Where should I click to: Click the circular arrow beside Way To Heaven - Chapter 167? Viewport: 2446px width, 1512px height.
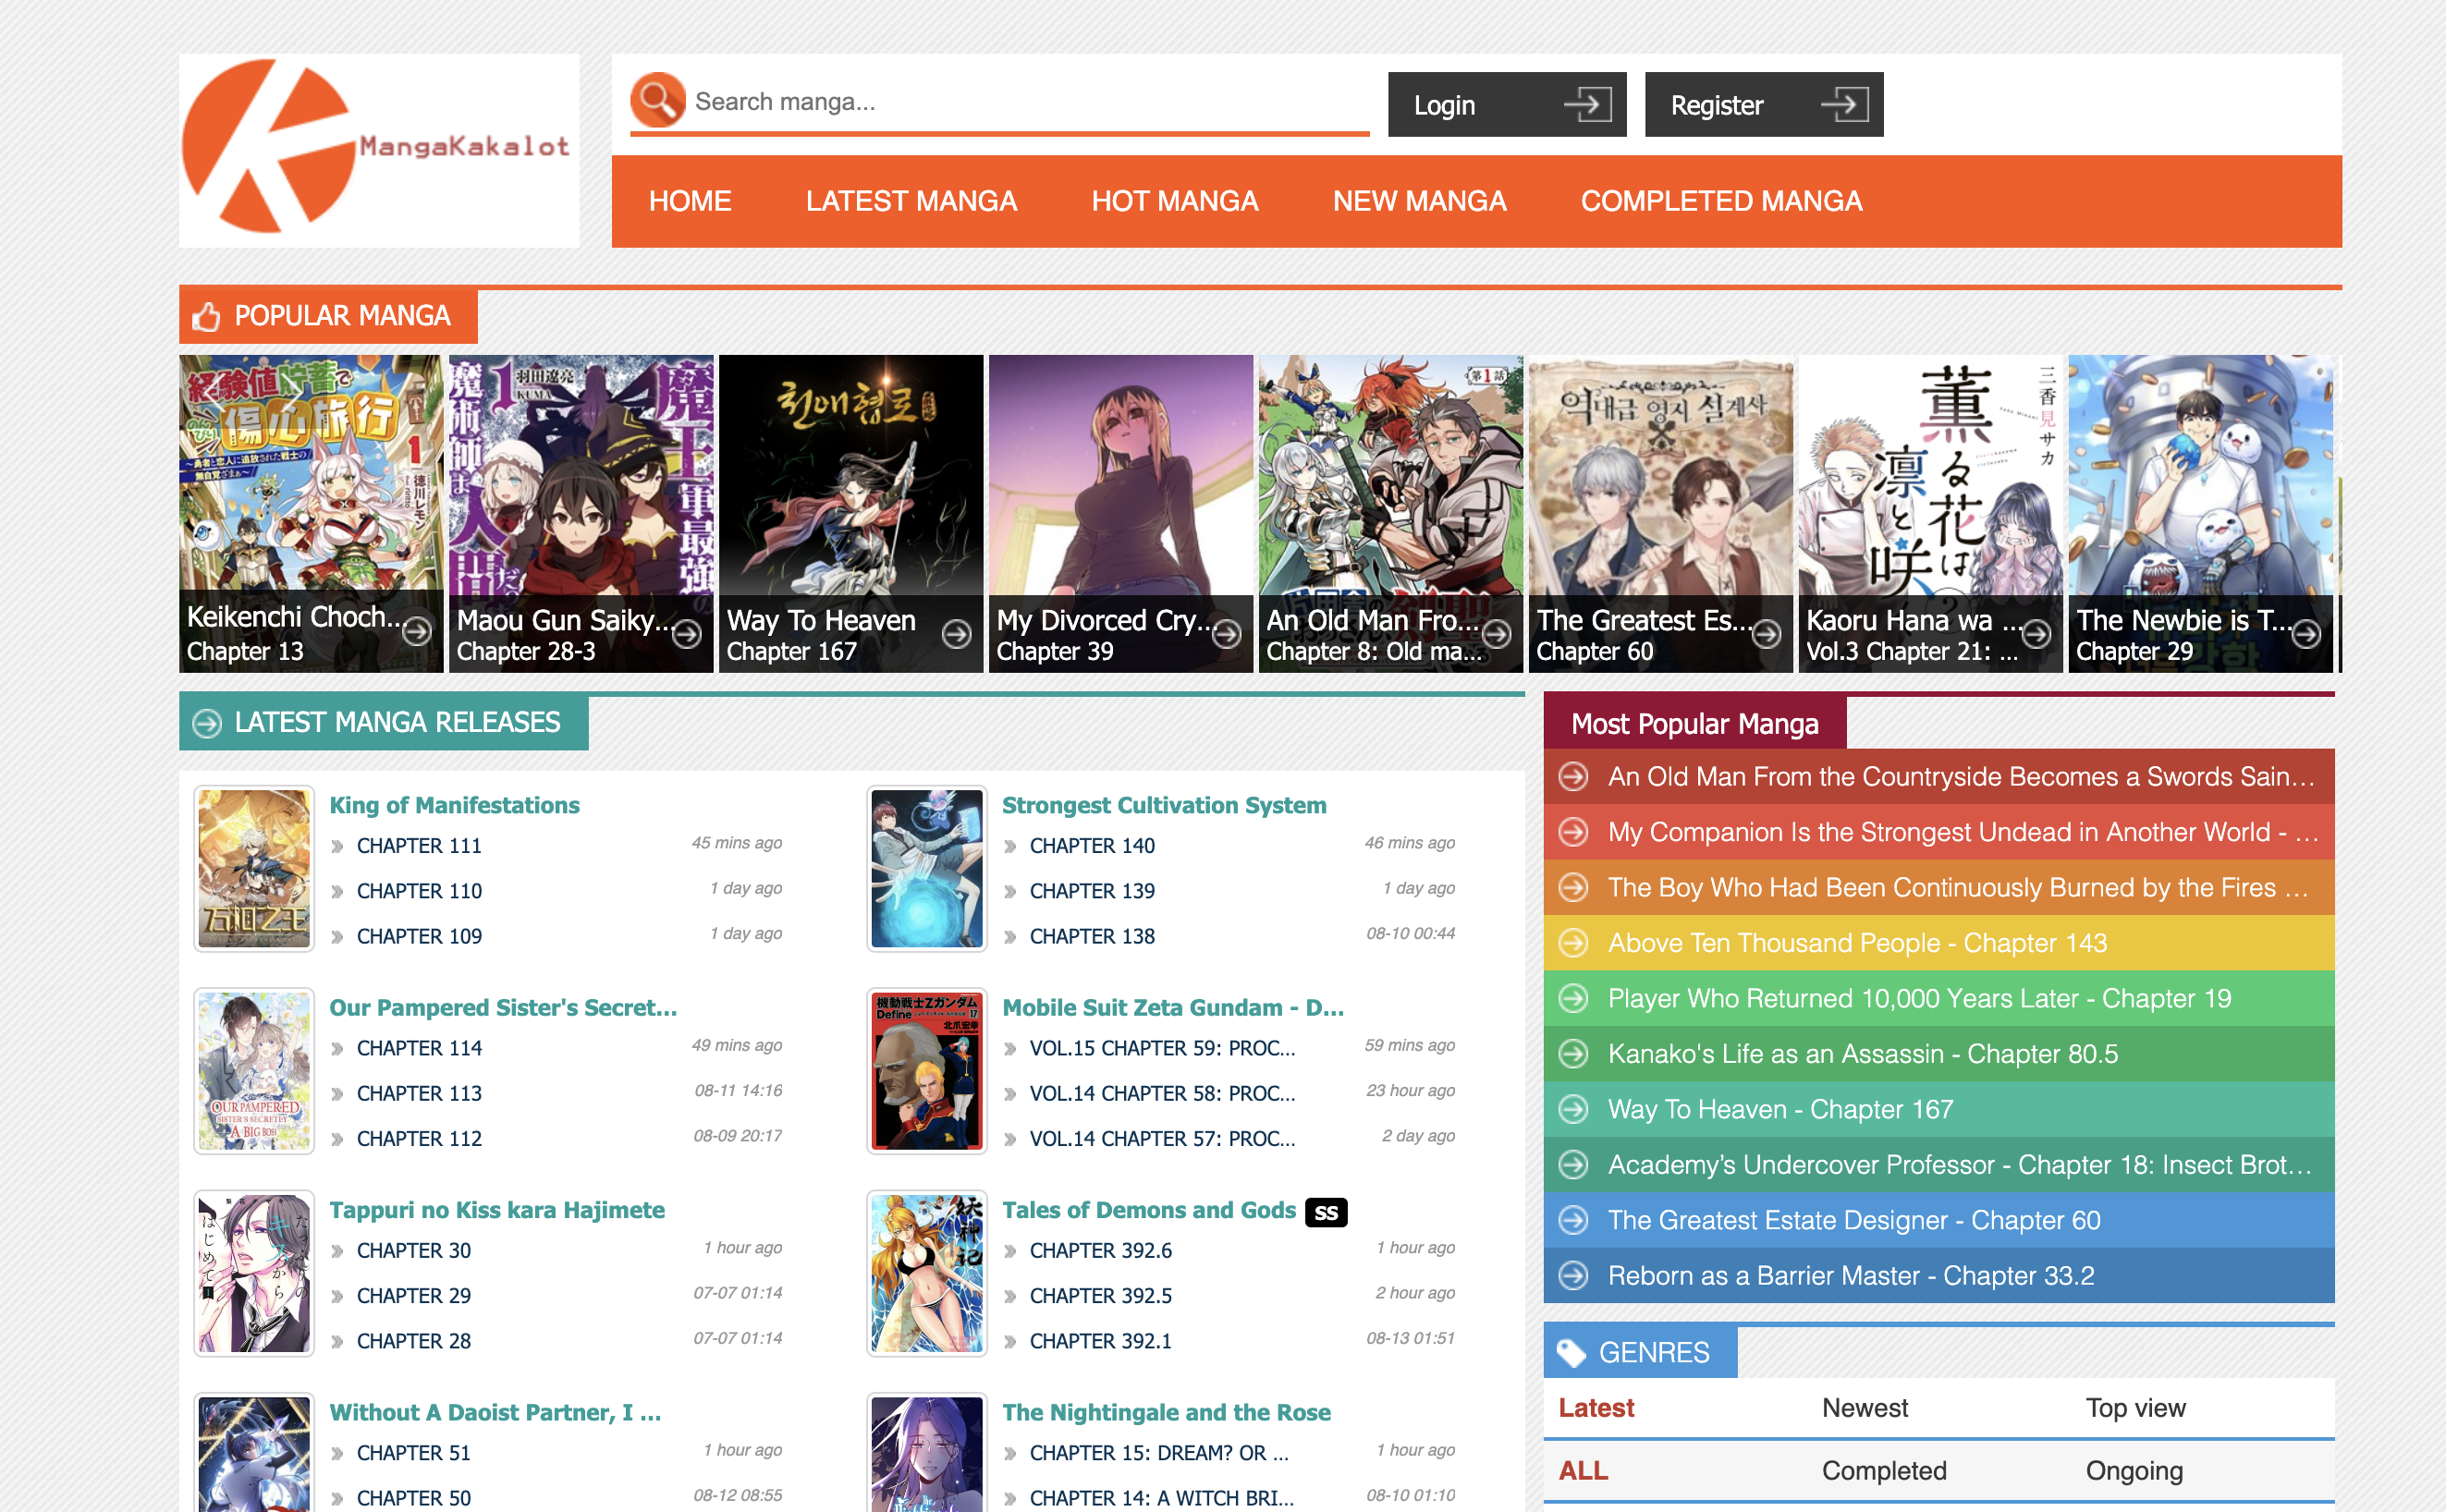[1575, 1109]
